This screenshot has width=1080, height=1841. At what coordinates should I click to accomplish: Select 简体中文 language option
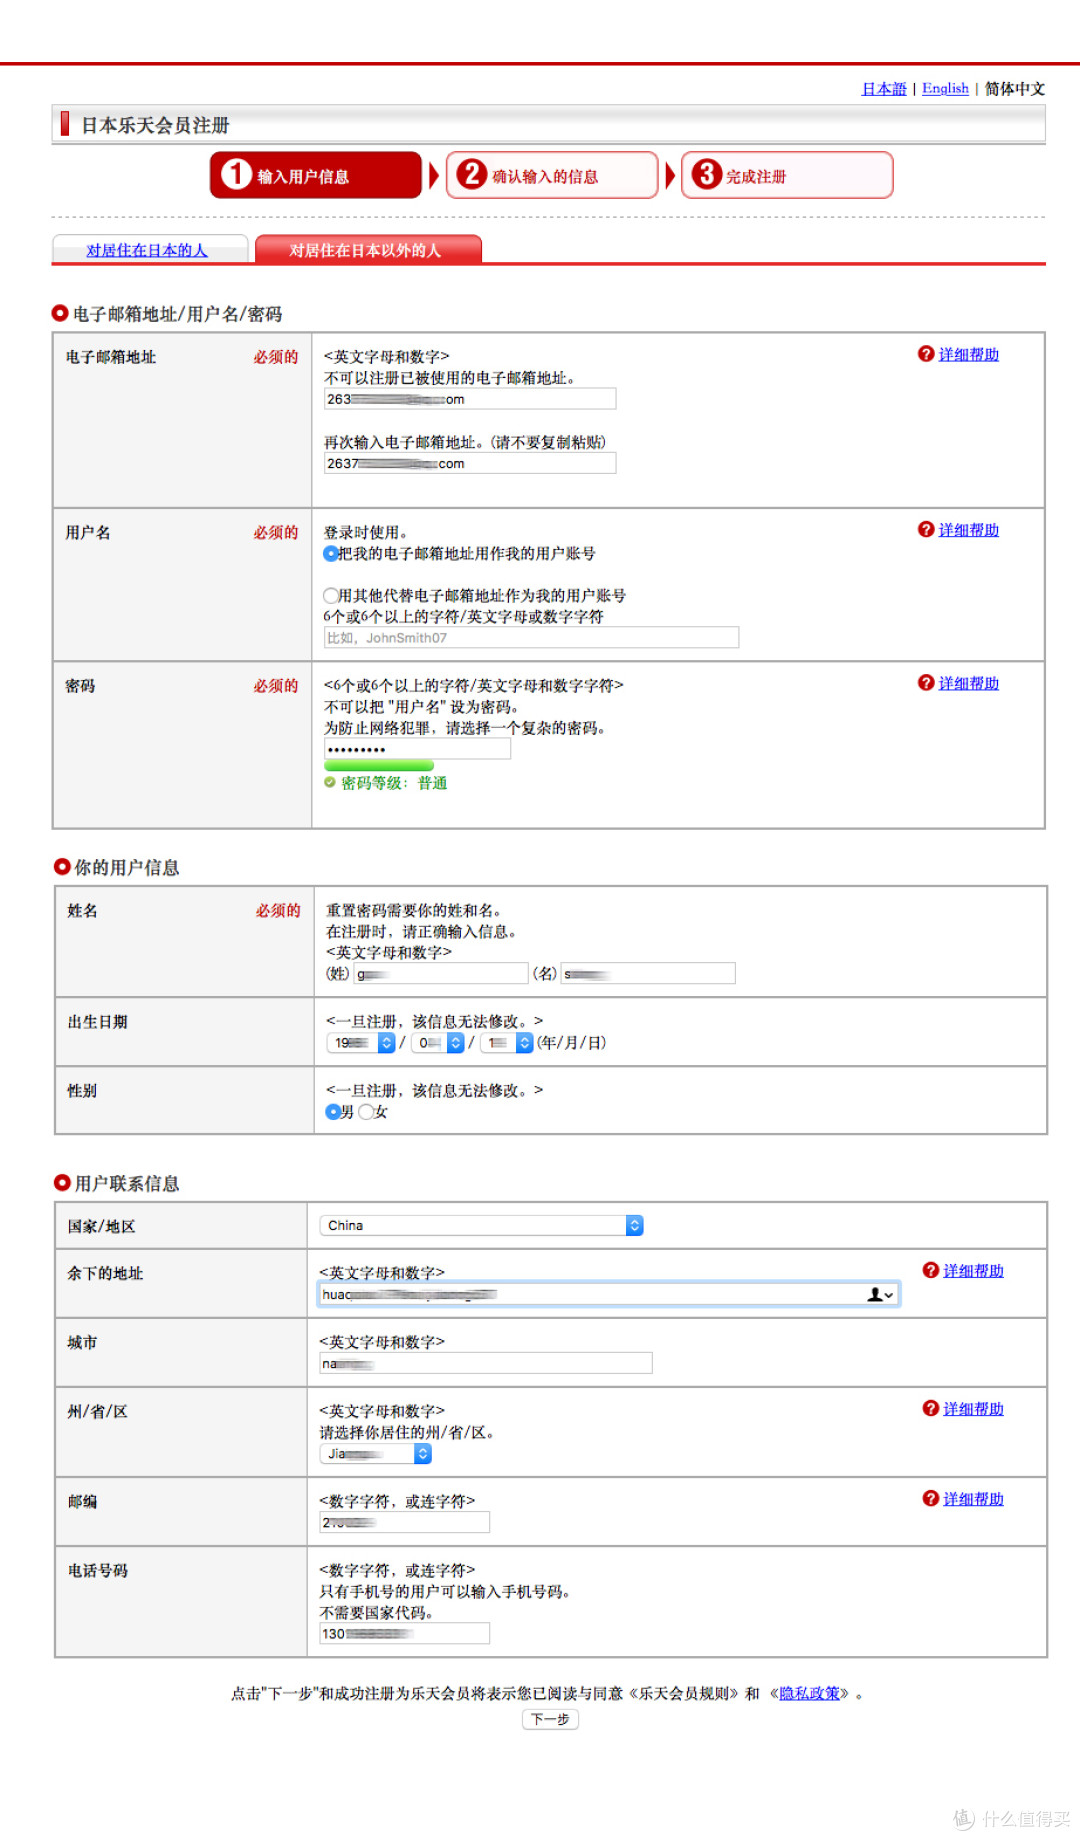click(1015, 89)
